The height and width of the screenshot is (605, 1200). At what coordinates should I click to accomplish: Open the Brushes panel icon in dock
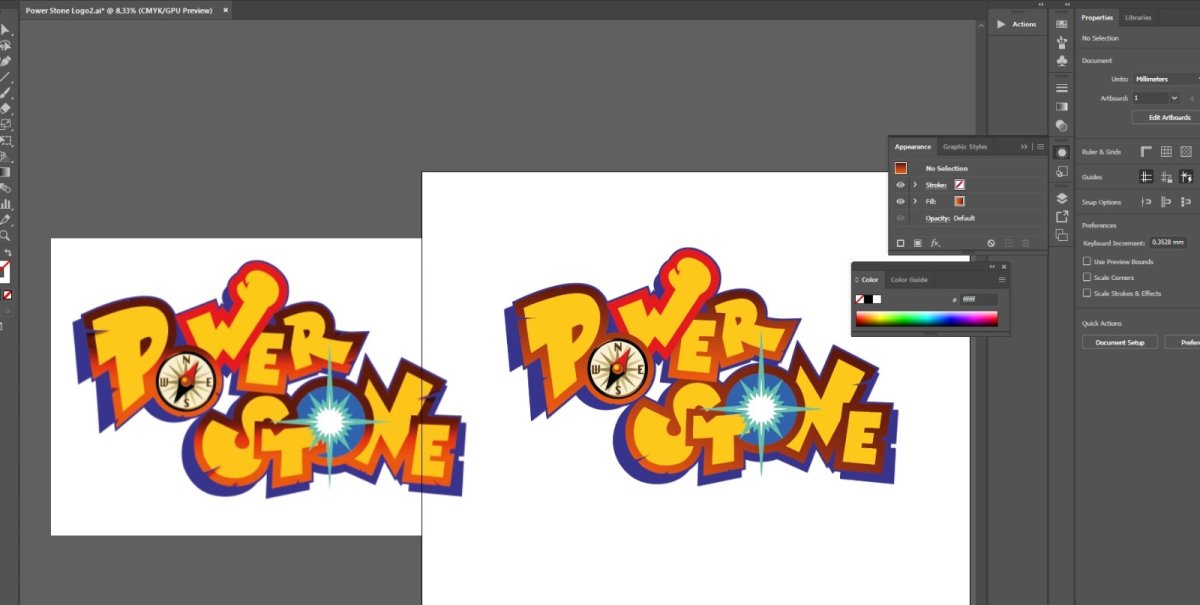tap(1062, 43)
